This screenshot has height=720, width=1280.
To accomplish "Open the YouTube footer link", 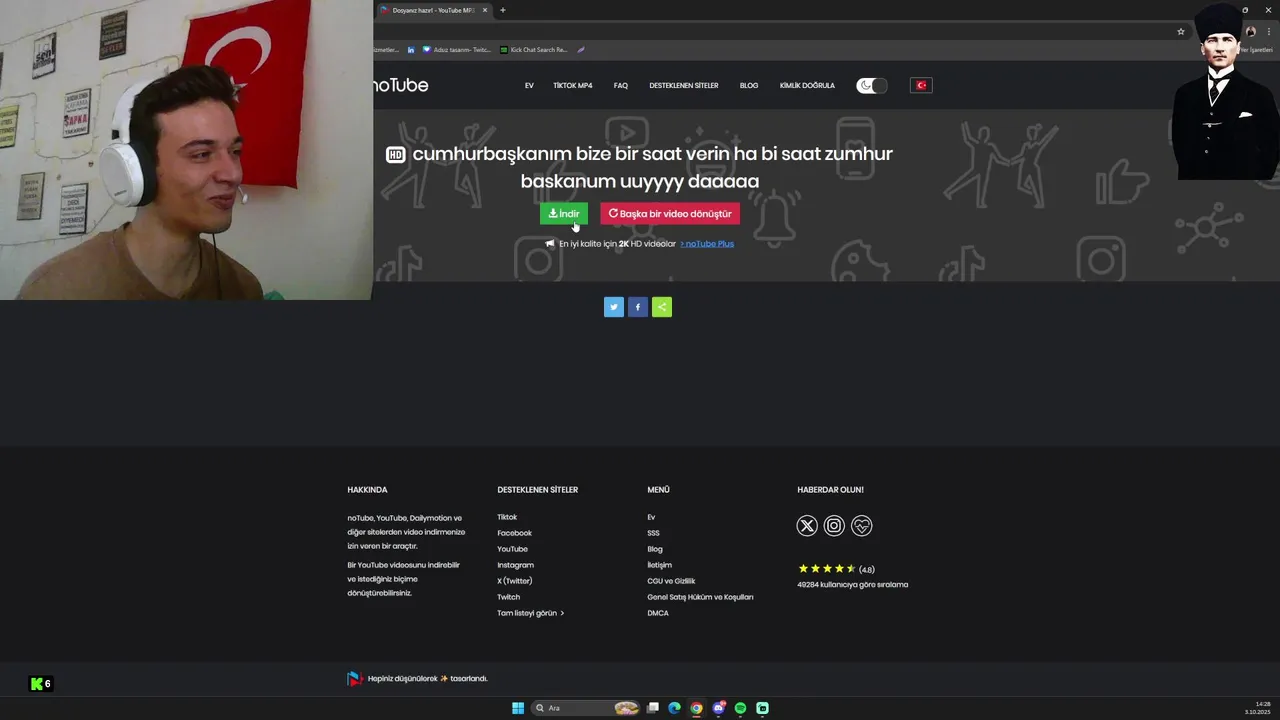I will pyautogui.click(x=512, y=549).
